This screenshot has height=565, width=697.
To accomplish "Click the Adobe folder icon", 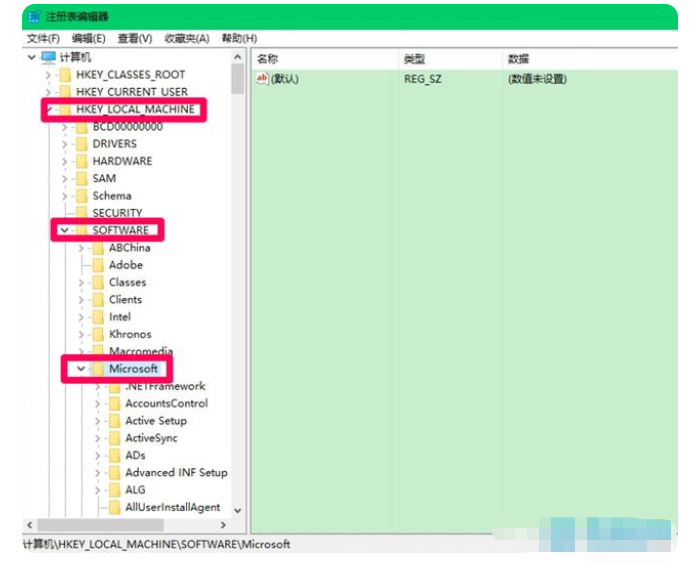I will (x=98, y=265).
